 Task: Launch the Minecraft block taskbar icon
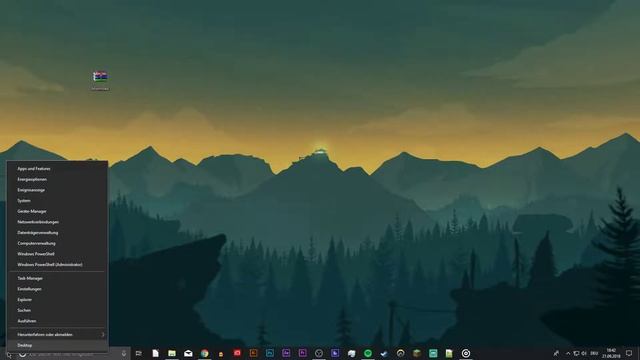pos(417,353)
